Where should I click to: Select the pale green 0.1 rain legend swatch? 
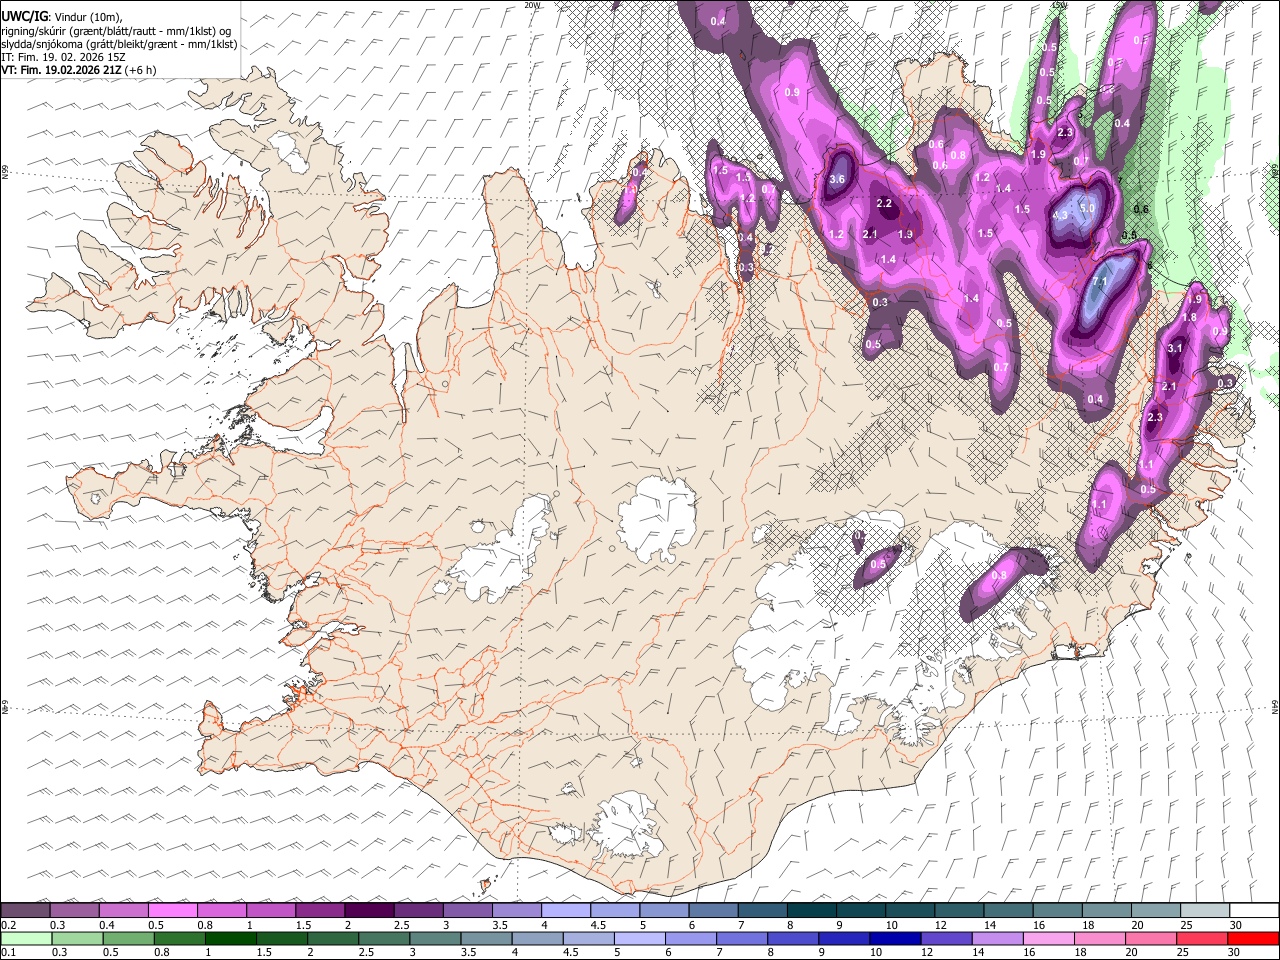(x=26, y=938)
